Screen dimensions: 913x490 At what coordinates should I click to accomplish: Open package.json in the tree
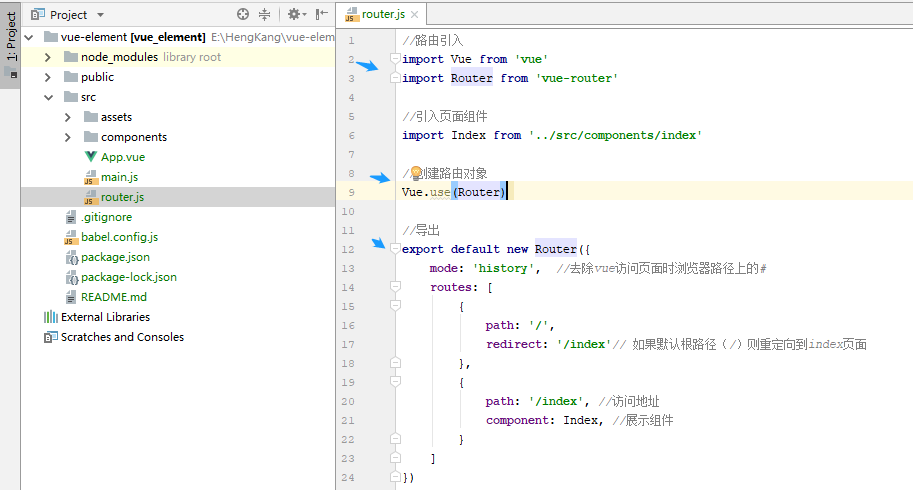pyautogui.click(x=115, y=257)
